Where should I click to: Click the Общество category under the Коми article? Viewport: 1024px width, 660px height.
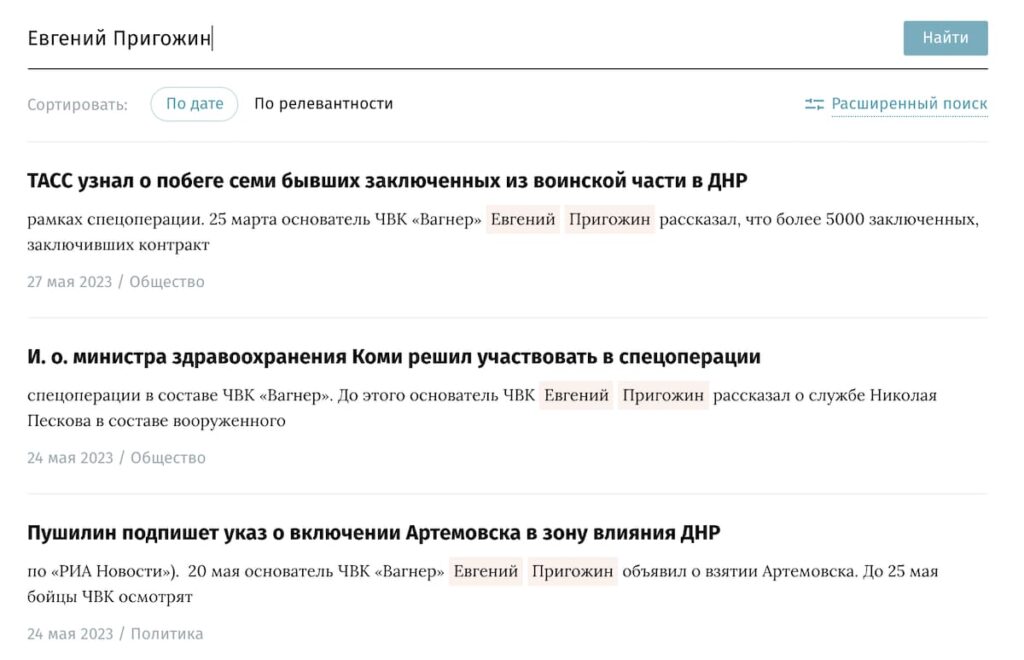point(167,458)
